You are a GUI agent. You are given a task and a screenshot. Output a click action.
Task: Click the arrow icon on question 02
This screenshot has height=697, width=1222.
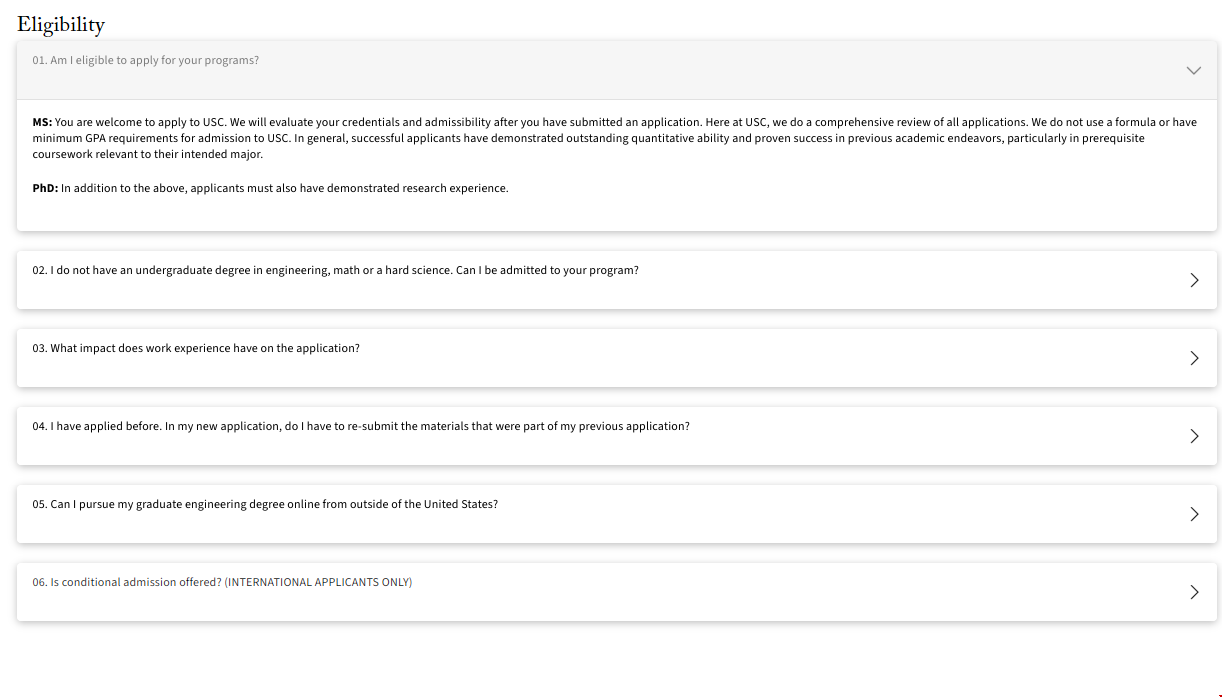1194,280
